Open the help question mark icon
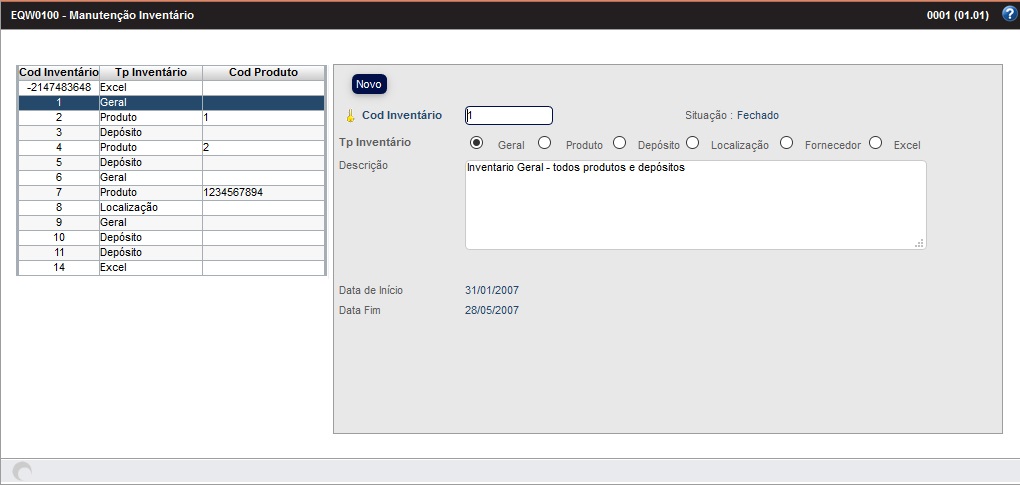Image resolution: width=1020 pixels, height=485 pixels. pos(1009,14)
